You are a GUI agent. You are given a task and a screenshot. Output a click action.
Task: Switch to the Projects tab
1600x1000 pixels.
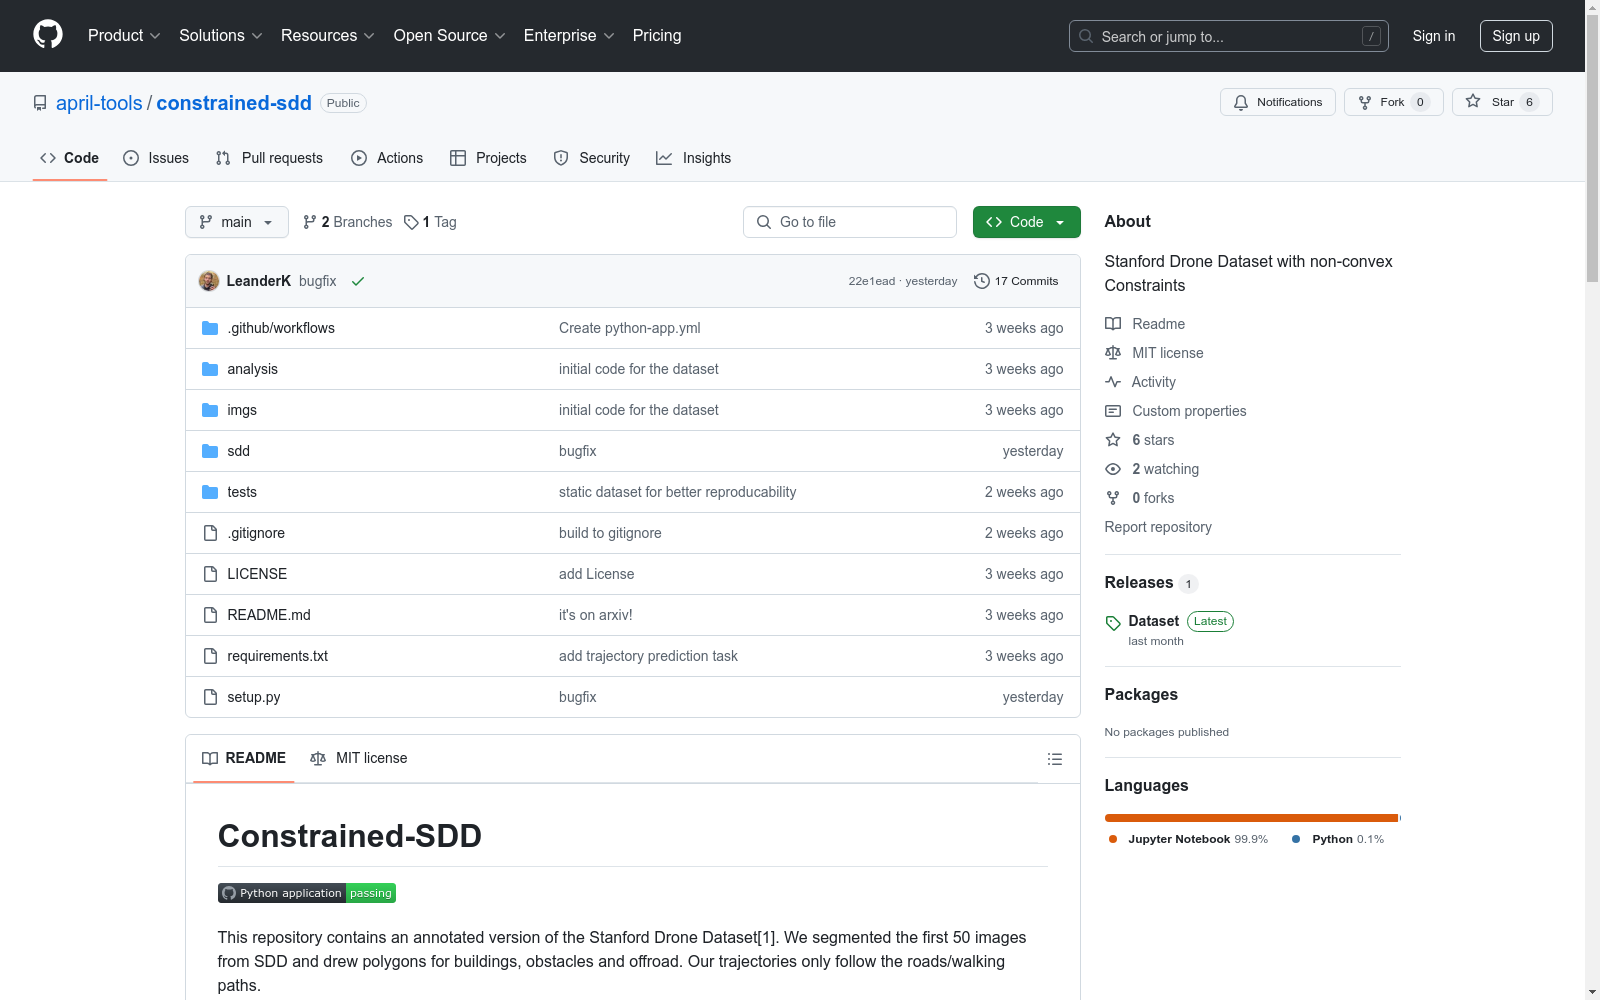(488, 158)
